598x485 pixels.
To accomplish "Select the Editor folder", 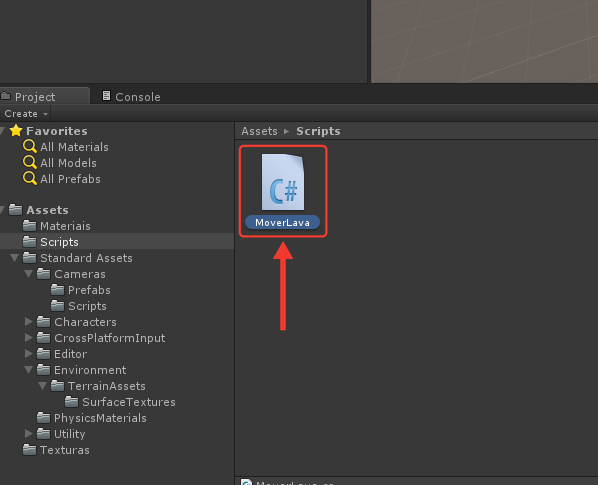I will (x=71, y=354).
